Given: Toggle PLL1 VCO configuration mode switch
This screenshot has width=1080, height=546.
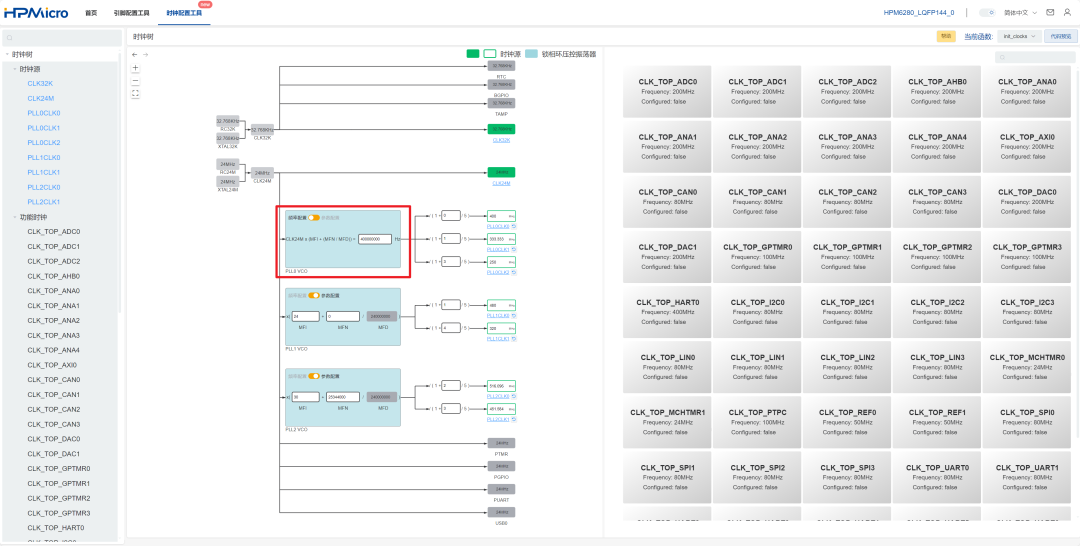Looking at the screenshot, I should point(313,295).
